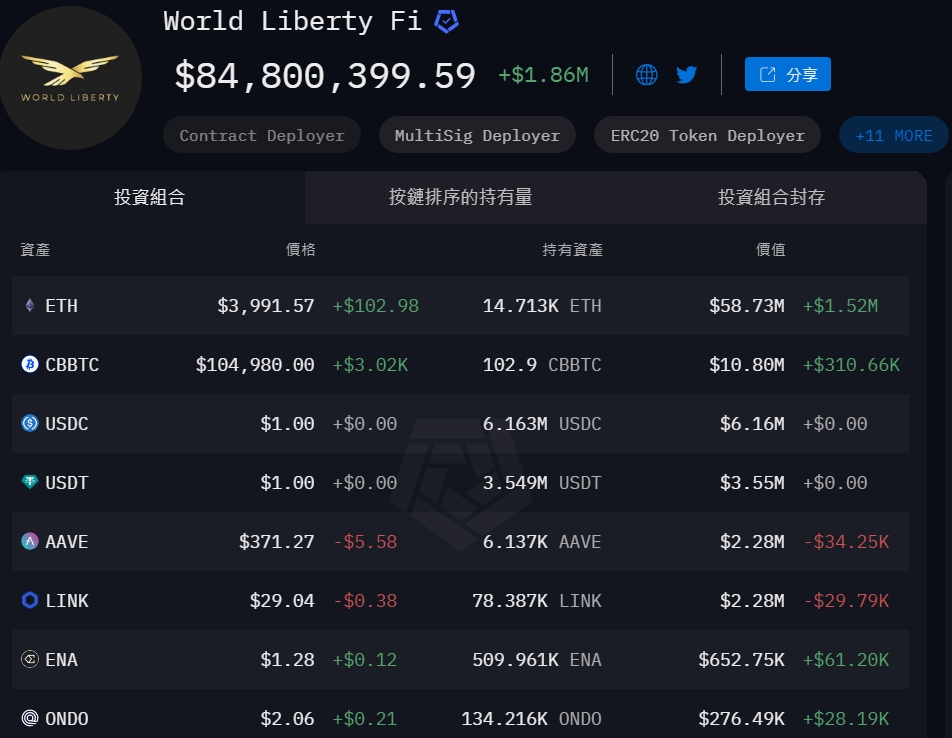
Task: Switch to the 按鏈排序的持有量 tab
Action: click(461, 197)
